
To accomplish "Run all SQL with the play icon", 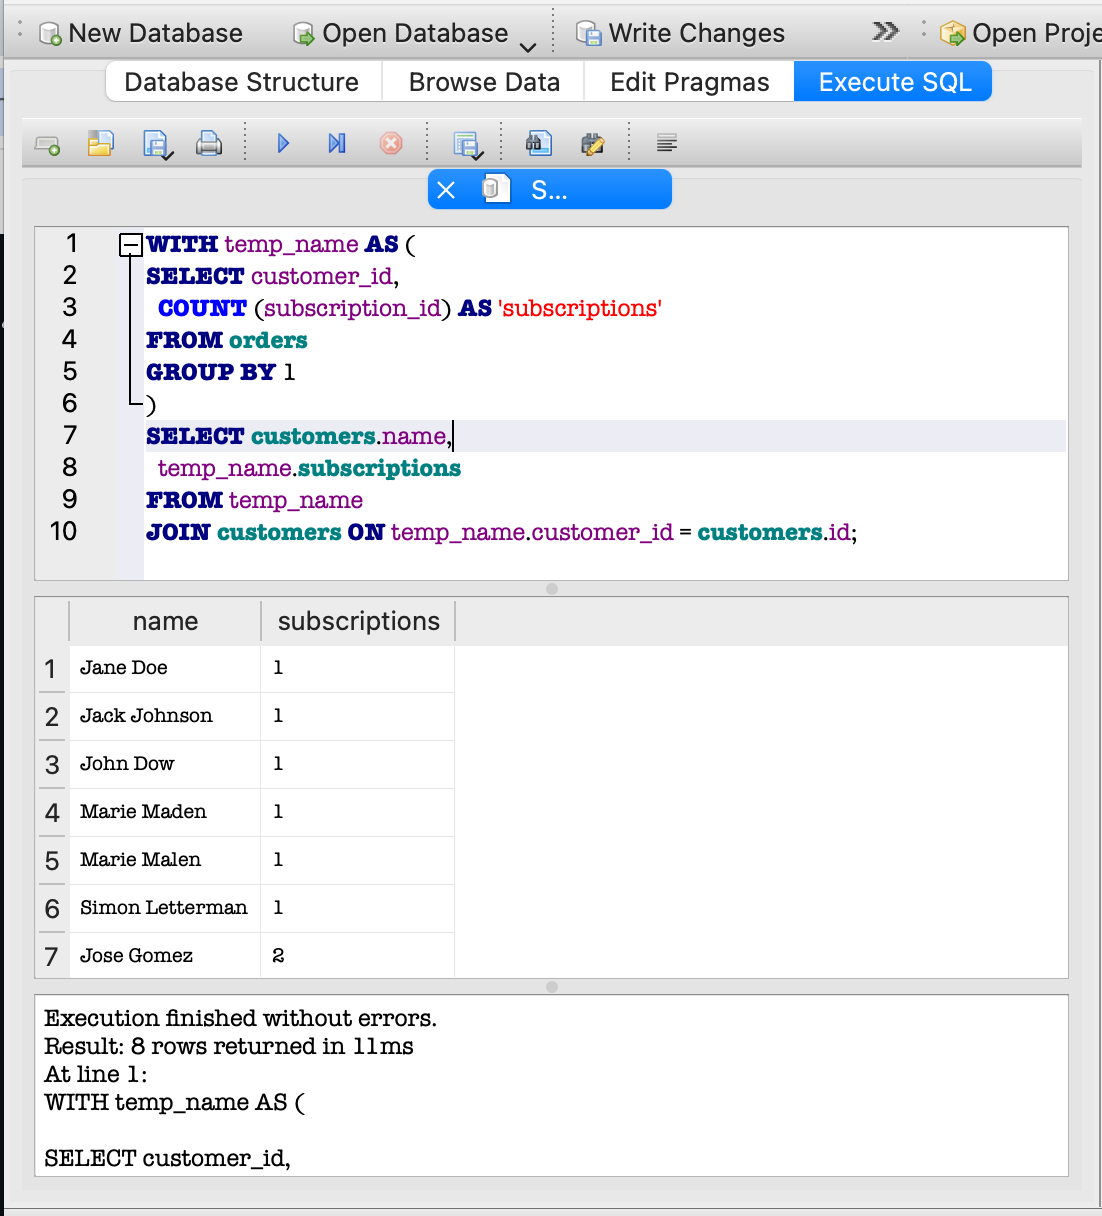I will click(283, 144).
